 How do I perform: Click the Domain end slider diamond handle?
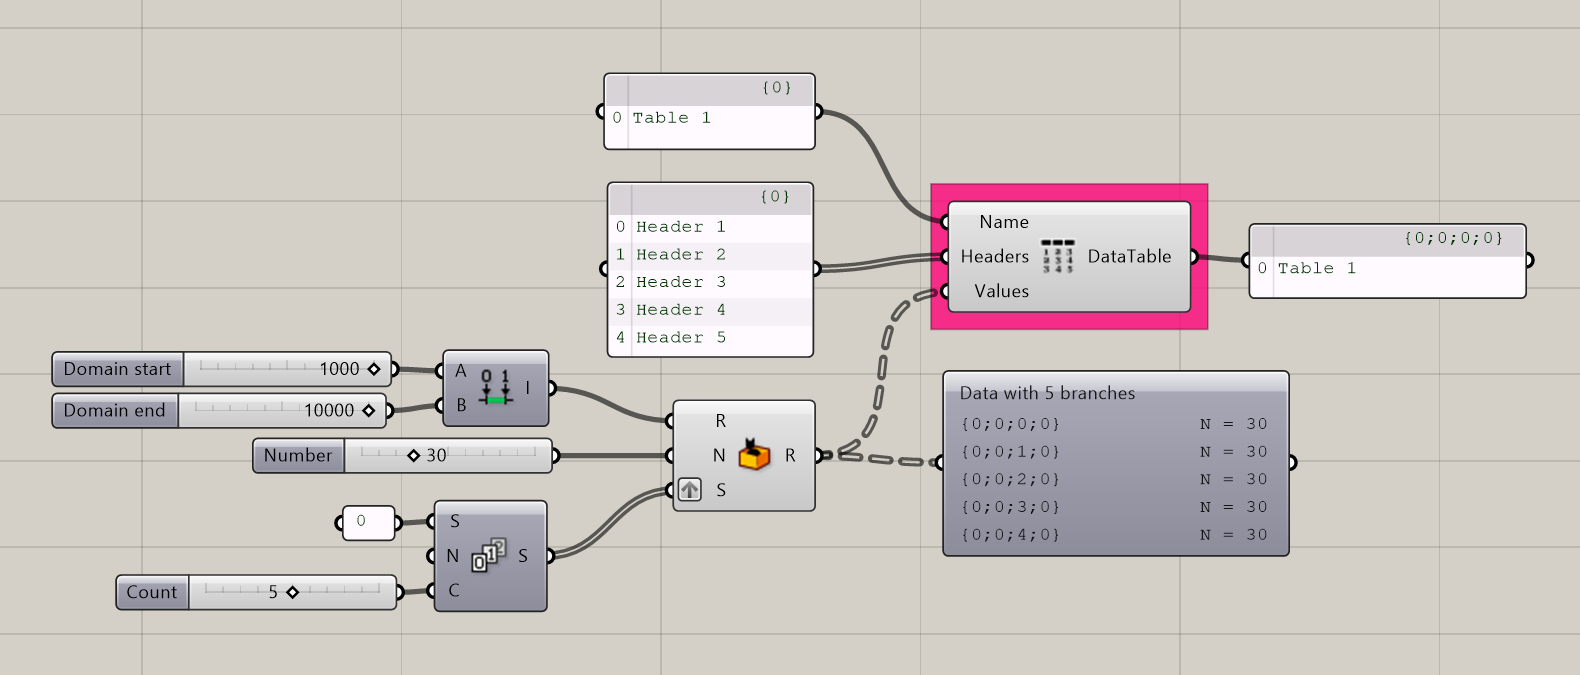point(369,410)
